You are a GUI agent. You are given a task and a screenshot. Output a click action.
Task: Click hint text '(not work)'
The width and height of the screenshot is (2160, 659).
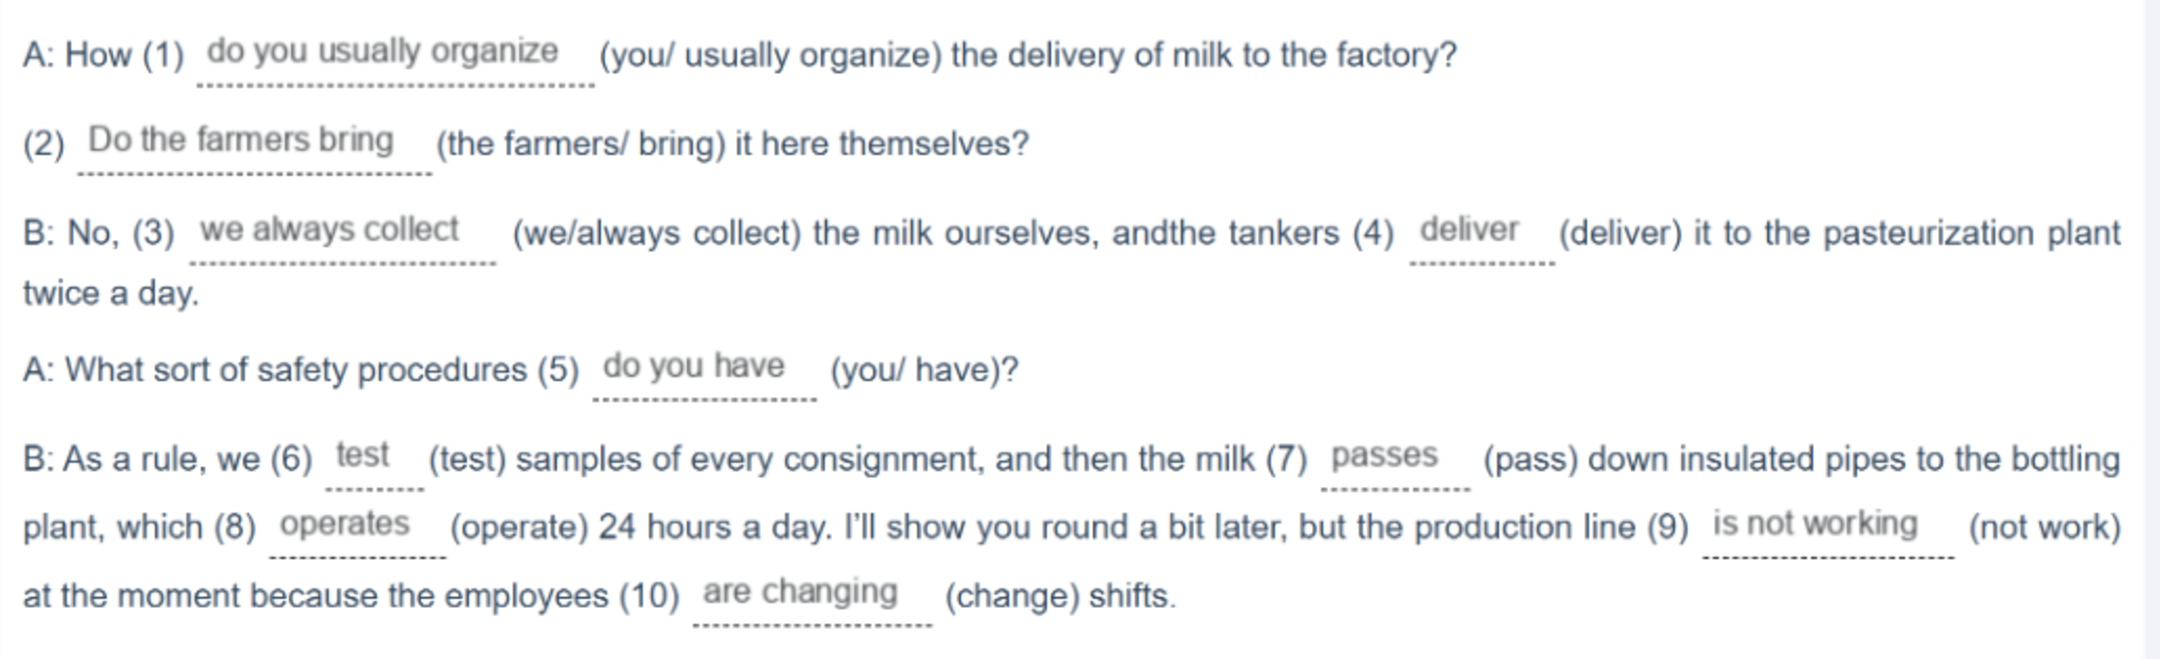[x=2045, y=527]
